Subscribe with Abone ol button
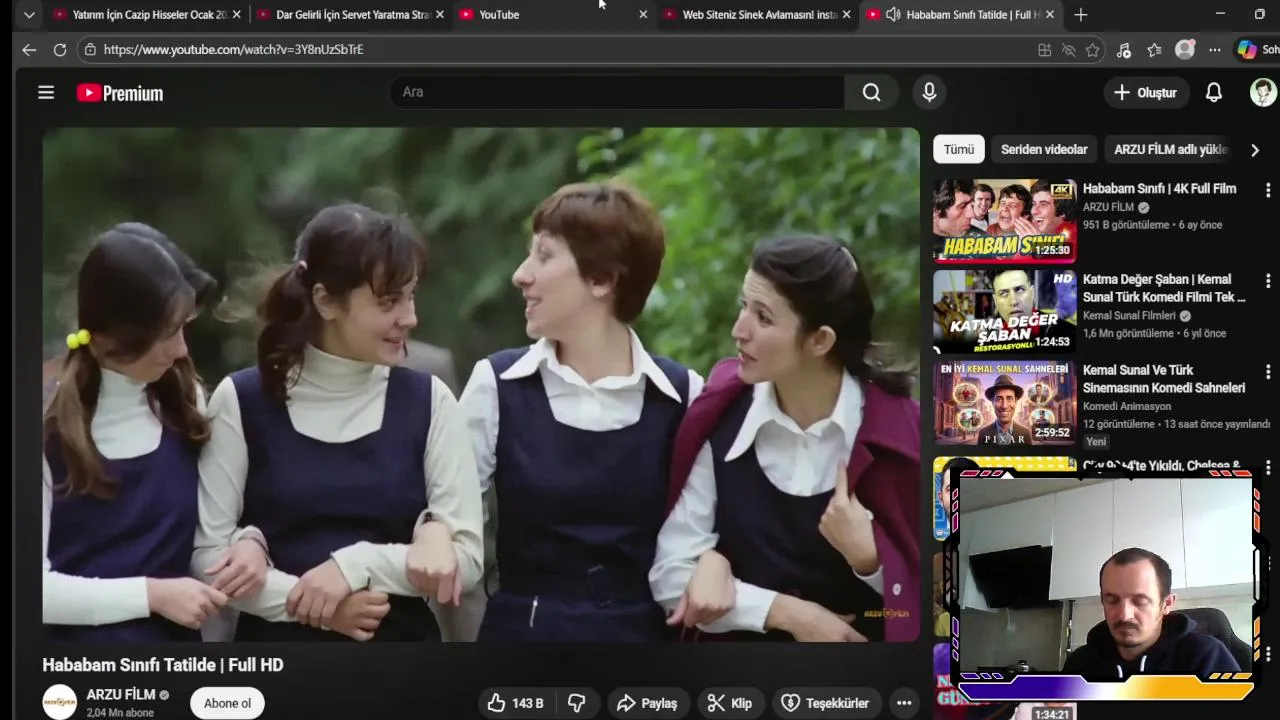 coord(227,703)
